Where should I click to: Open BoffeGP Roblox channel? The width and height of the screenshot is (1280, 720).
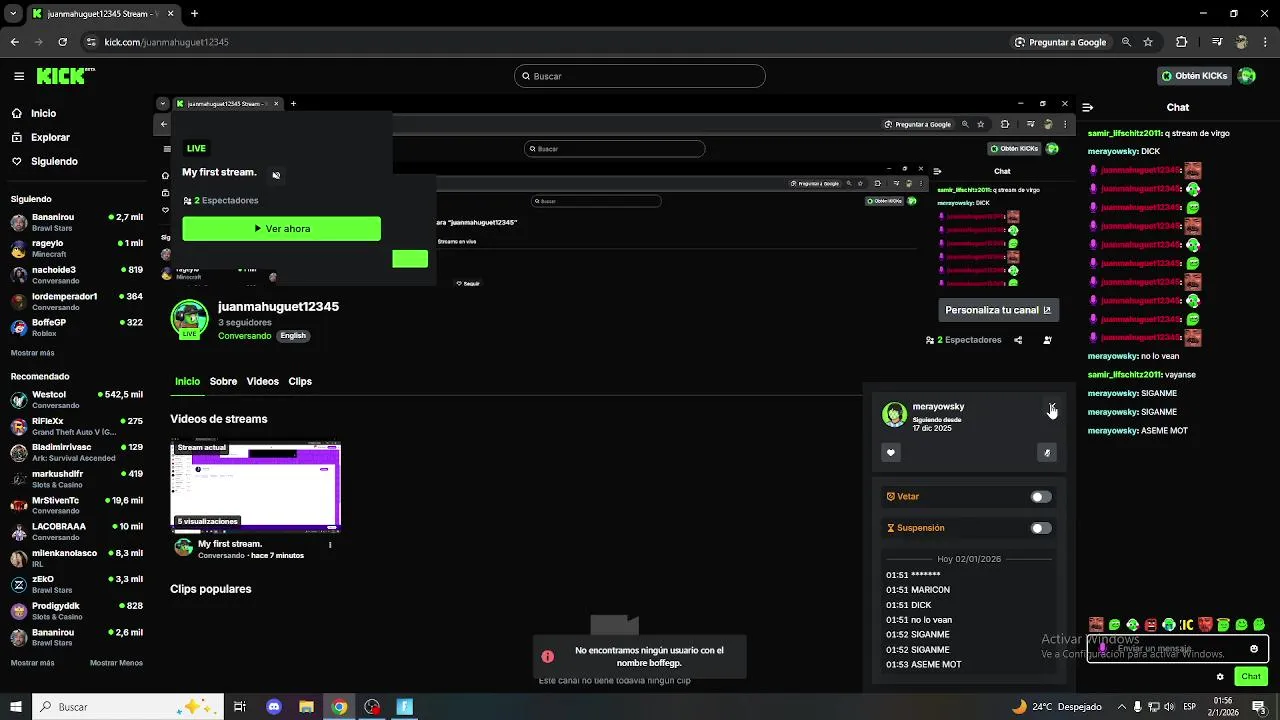click(77, 328)
